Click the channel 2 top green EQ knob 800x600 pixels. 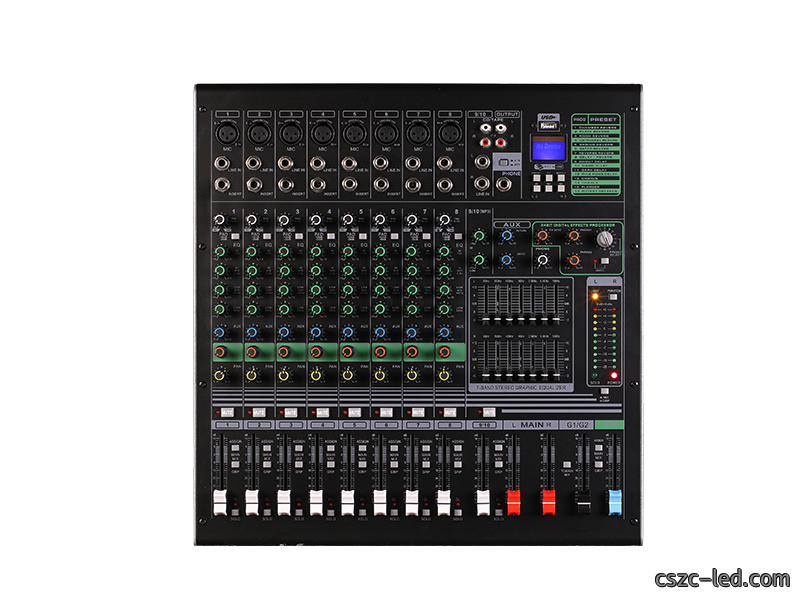pyautogui.click(x=252, y=252)
